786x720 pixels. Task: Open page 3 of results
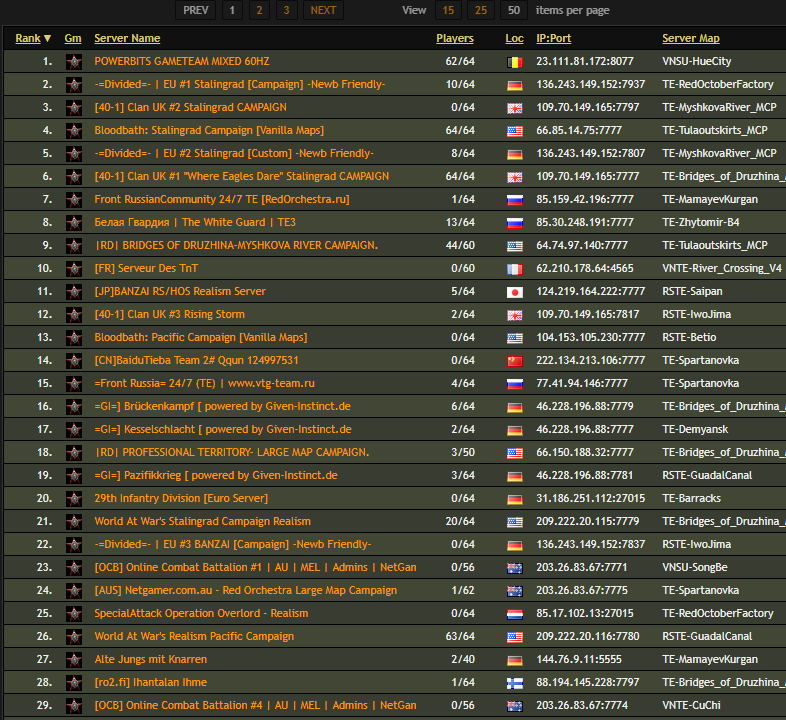(286, 10)
